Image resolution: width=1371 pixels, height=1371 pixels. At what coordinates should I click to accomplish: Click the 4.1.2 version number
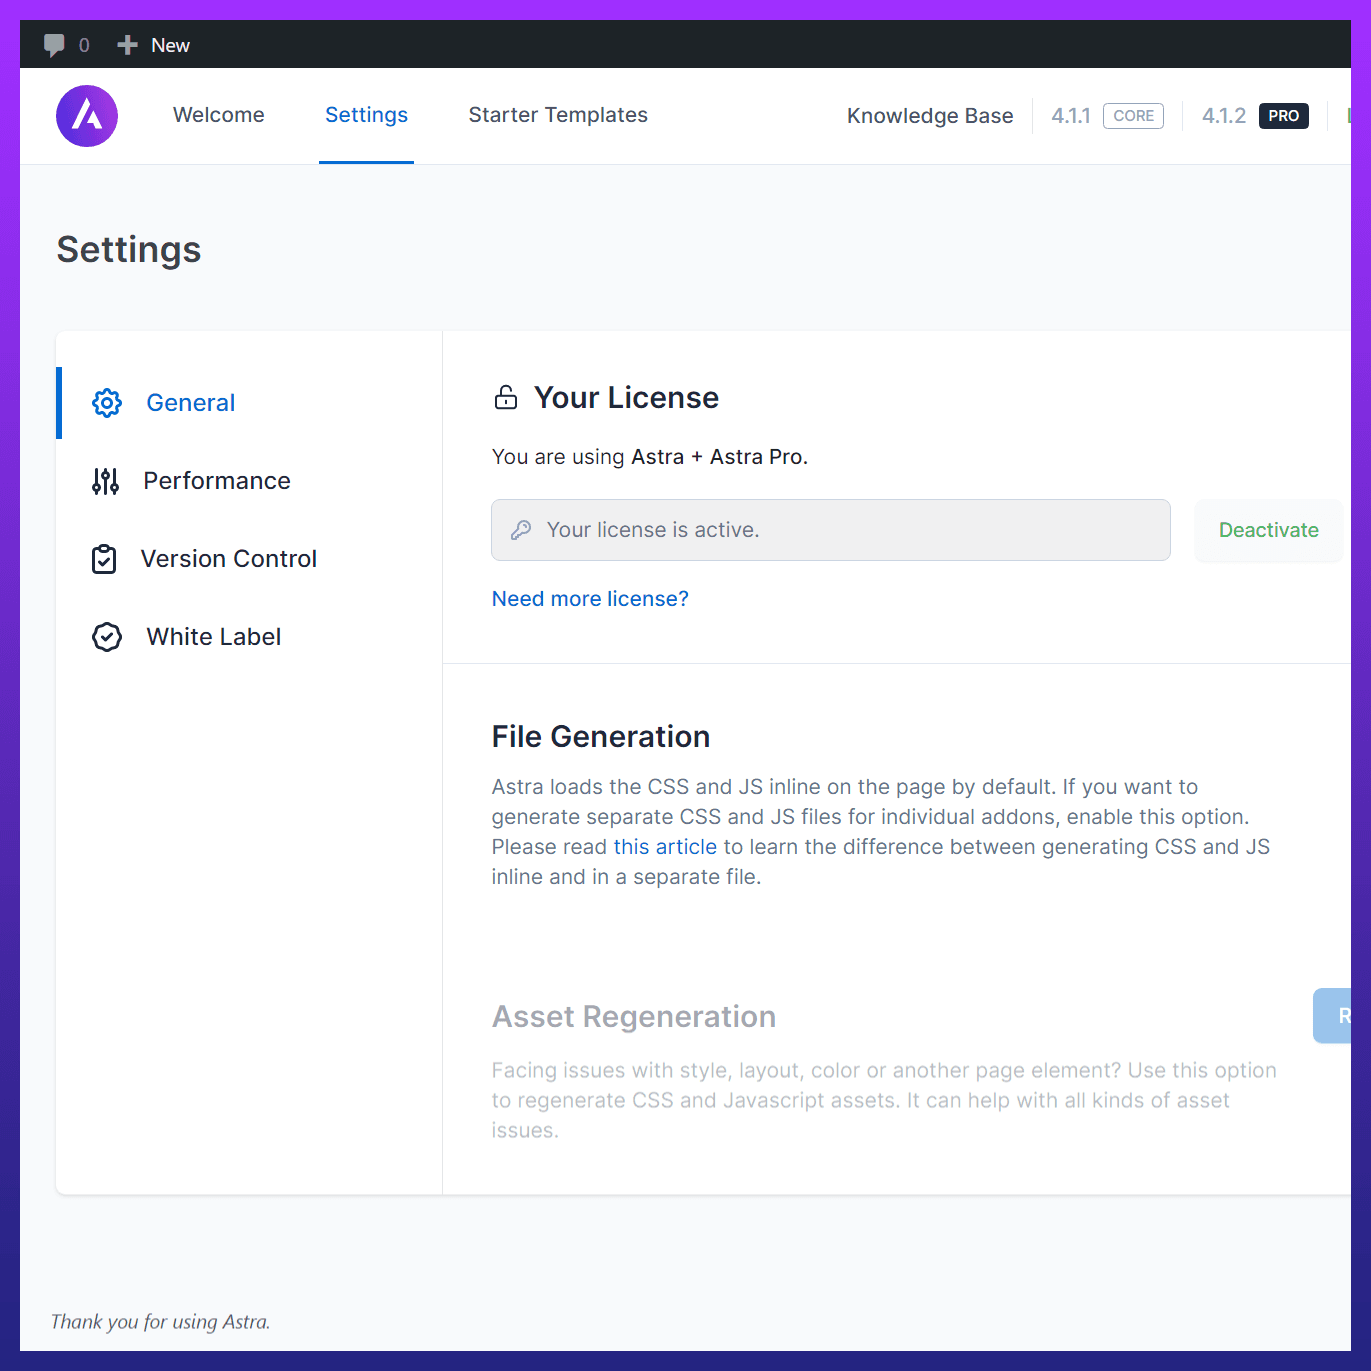(x=1224, y=116)
